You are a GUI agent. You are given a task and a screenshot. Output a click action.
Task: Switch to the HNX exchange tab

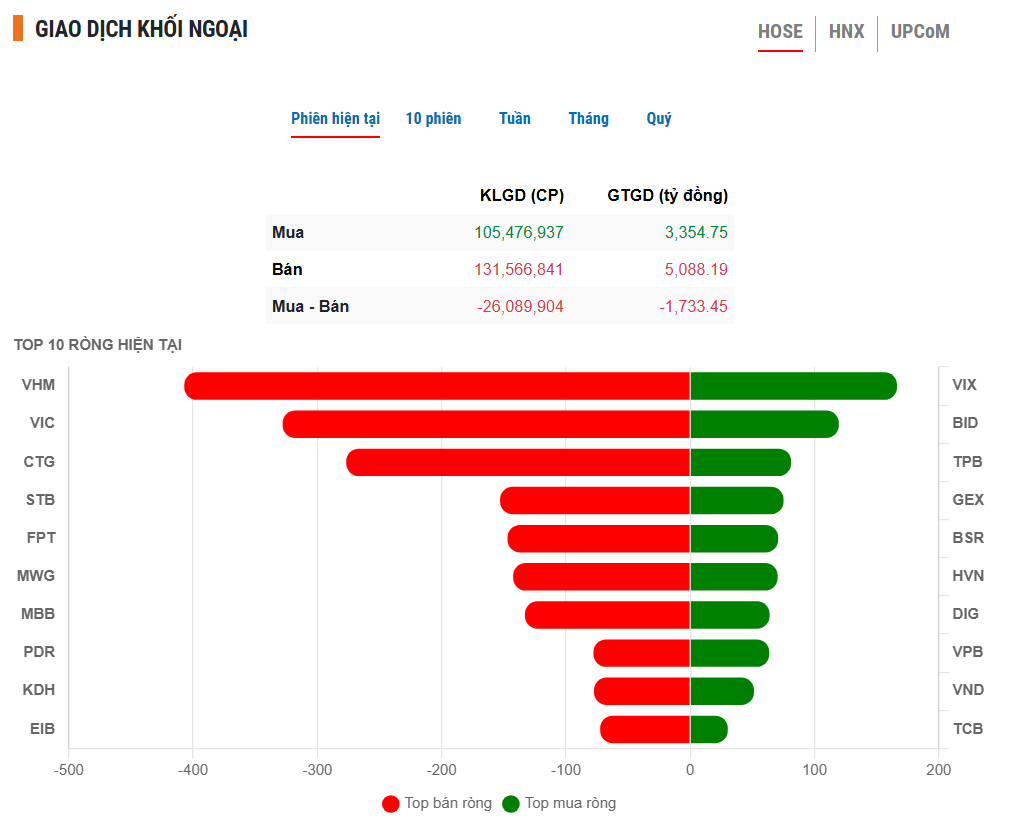pos(846,32)
